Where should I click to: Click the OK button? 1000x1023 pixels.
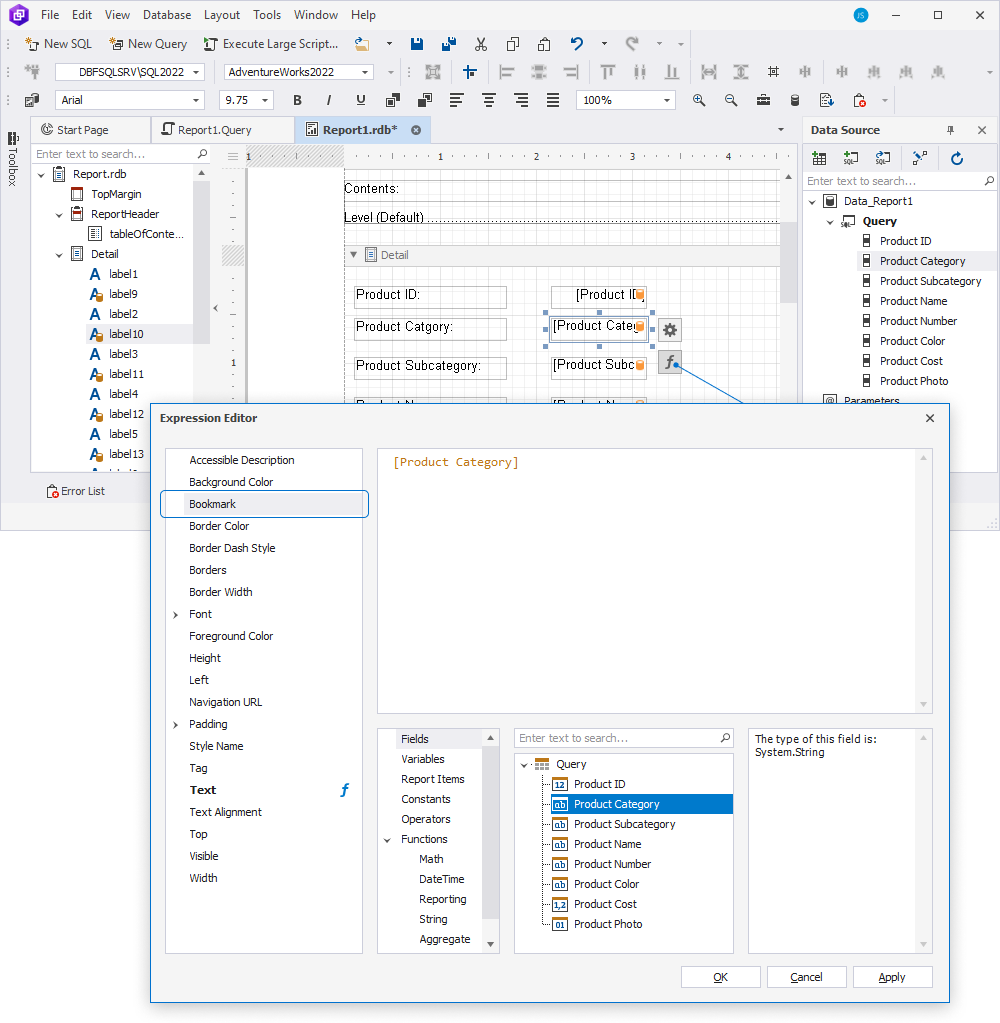coord(720,977)
